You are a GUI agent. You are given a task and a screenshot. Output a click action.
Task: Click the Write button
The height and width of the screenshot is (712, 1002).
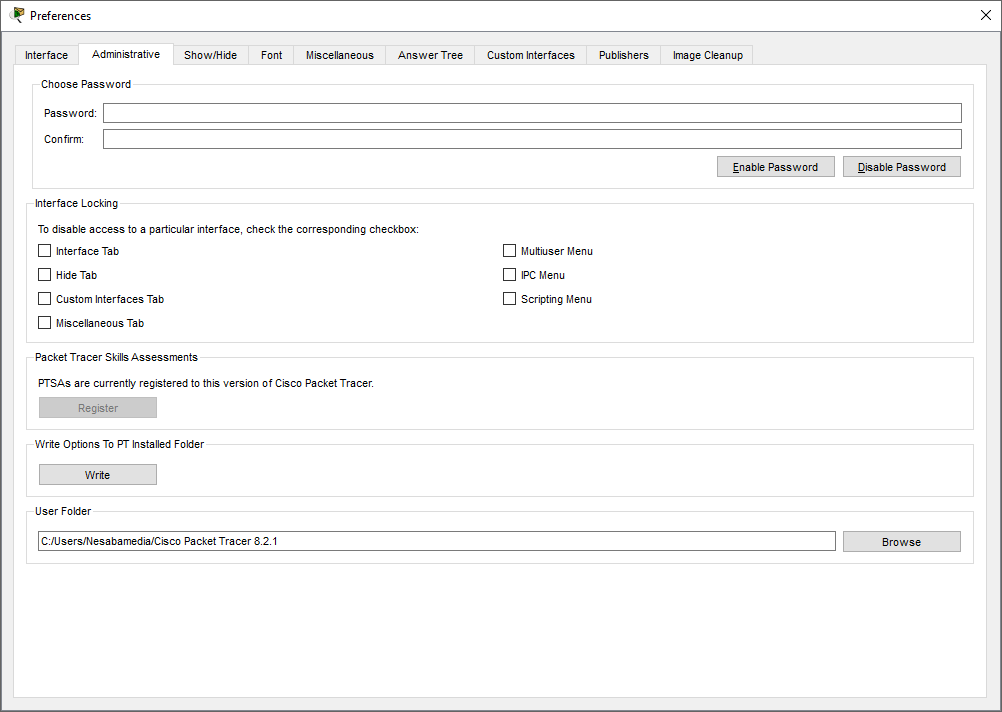coord(98,475)
